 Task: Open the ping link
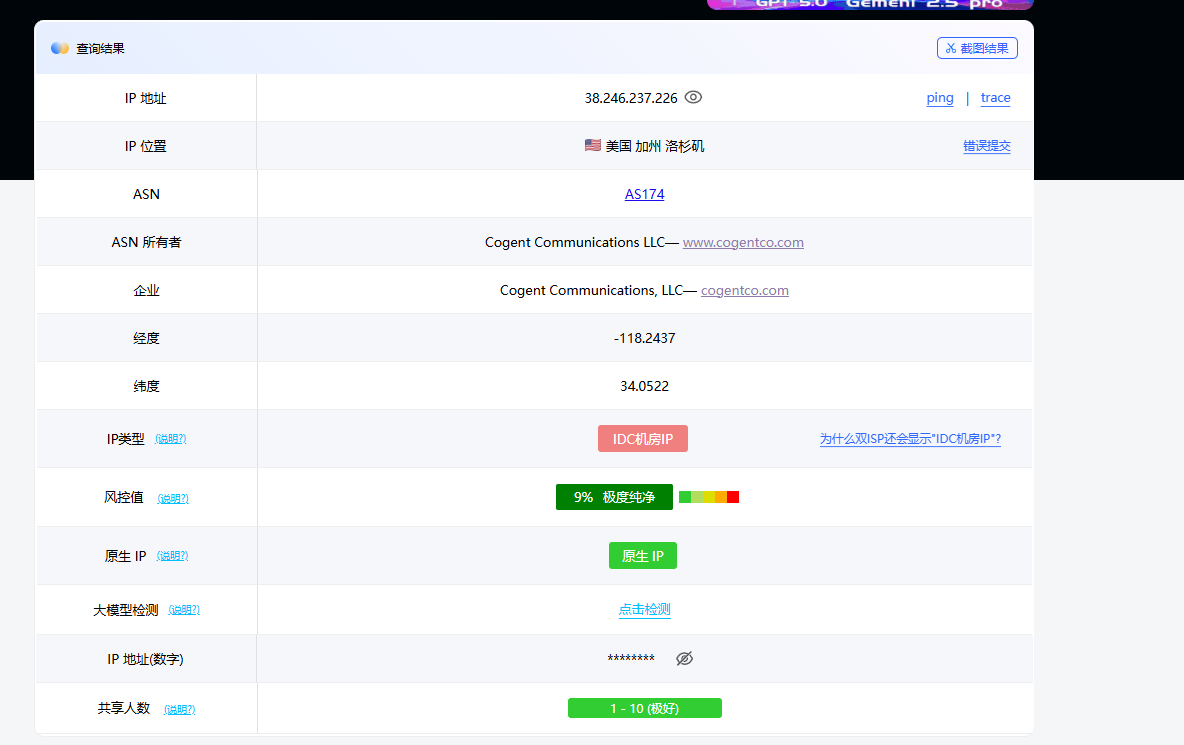point(940,98)
